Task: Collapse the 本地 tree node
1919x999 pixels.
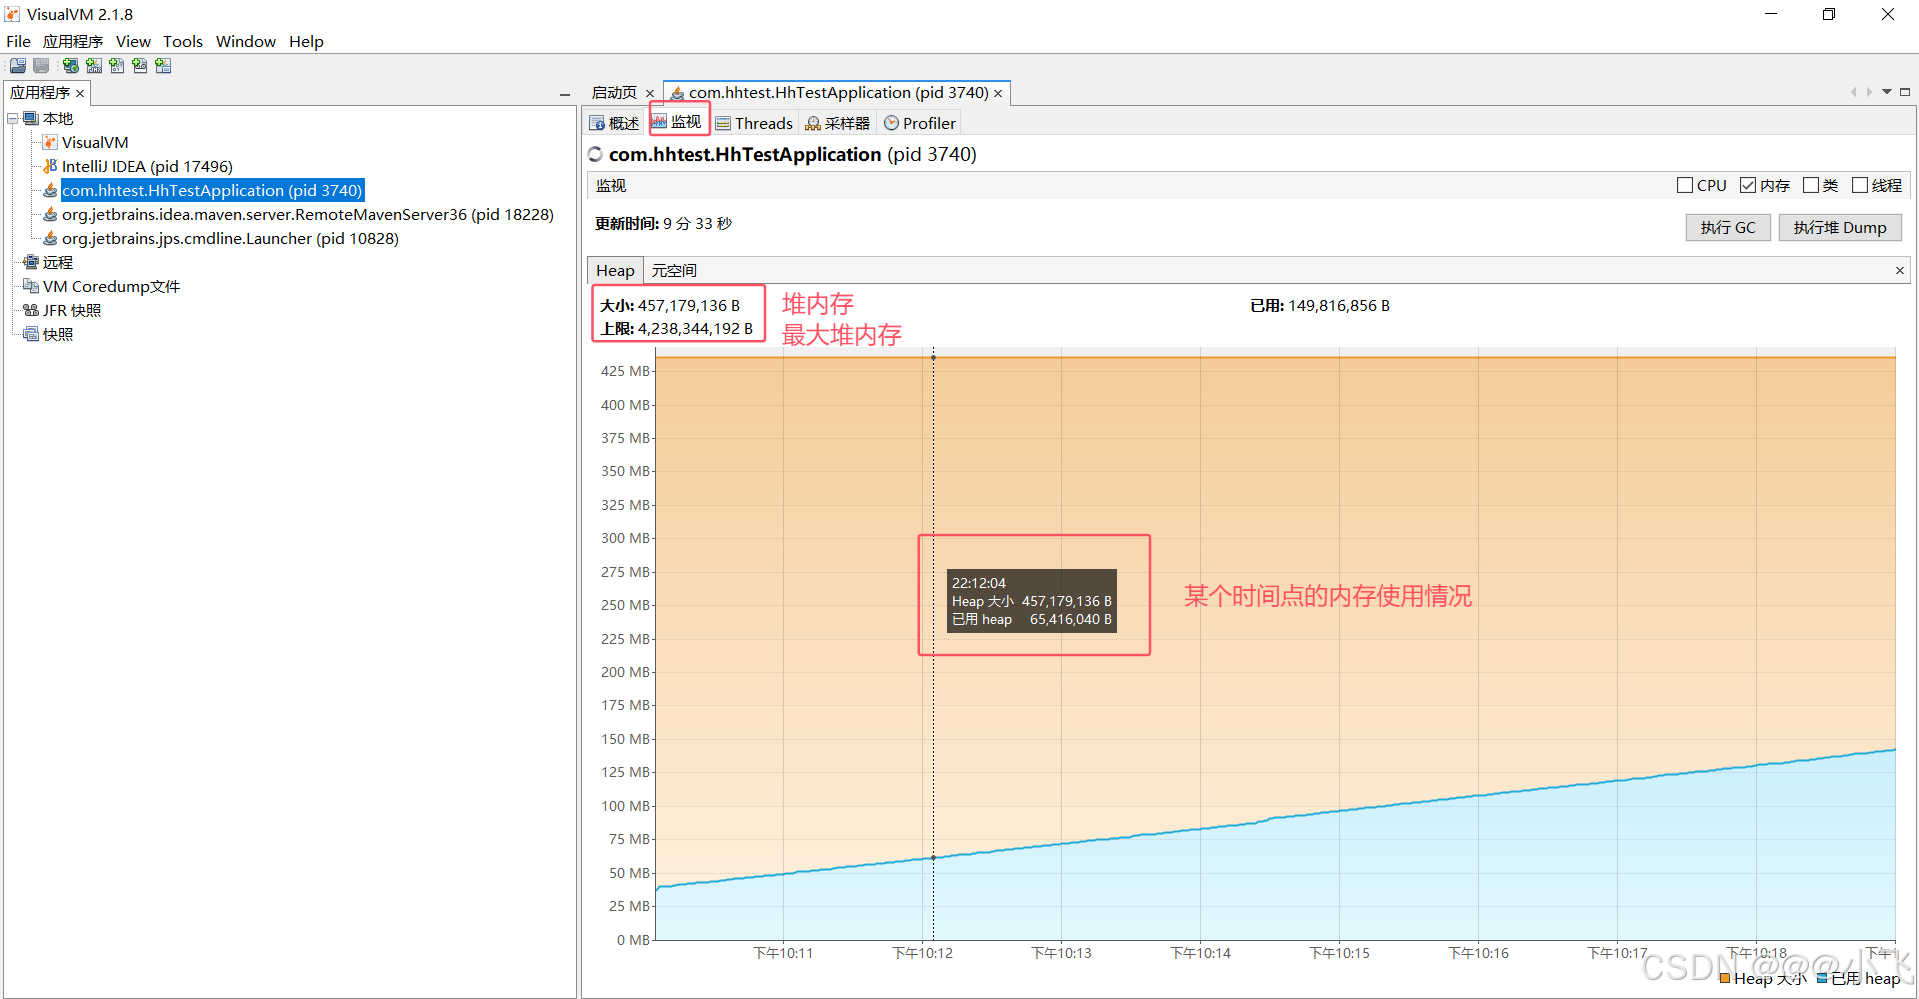Action: tap(13, 119)
